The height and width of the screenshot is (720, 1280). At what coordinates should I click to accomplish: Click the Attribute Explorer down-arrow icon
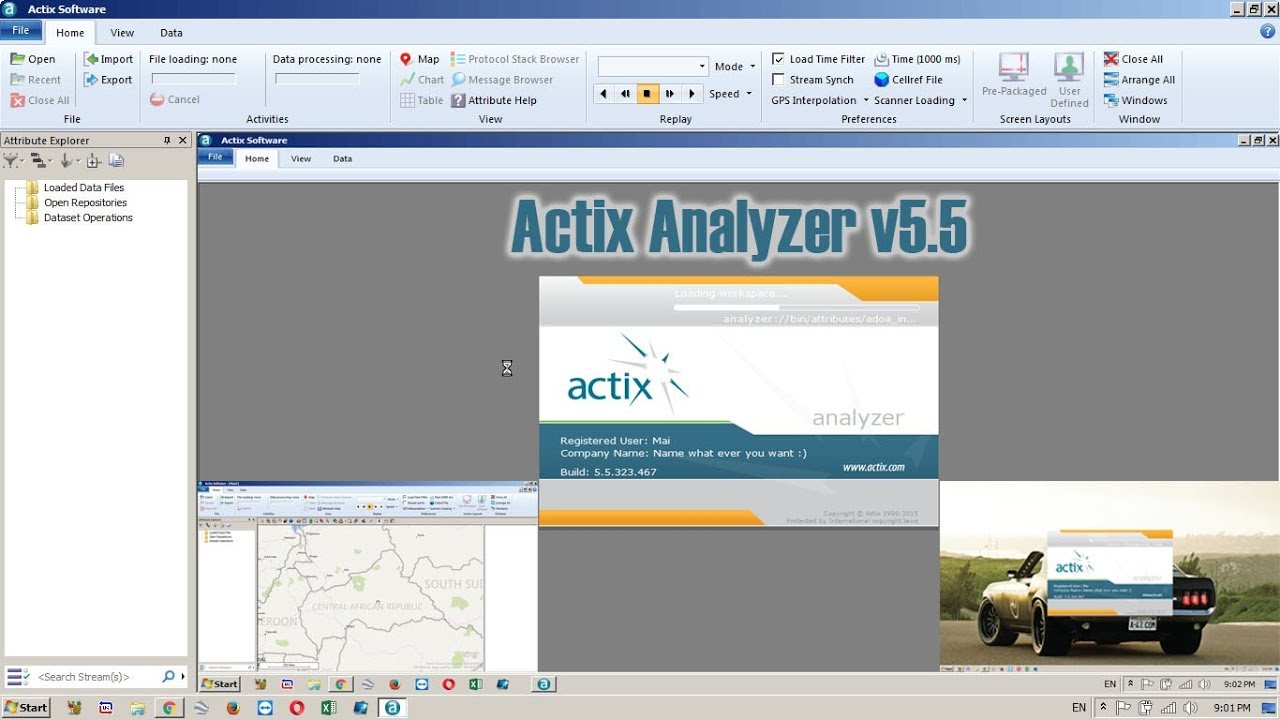[x=66, y=160]
